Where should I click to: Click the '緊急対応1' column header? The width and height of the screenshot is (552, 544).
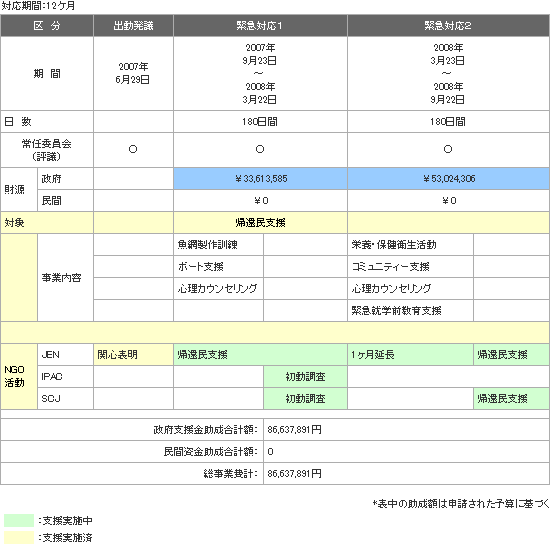click(x=260, y=26)
